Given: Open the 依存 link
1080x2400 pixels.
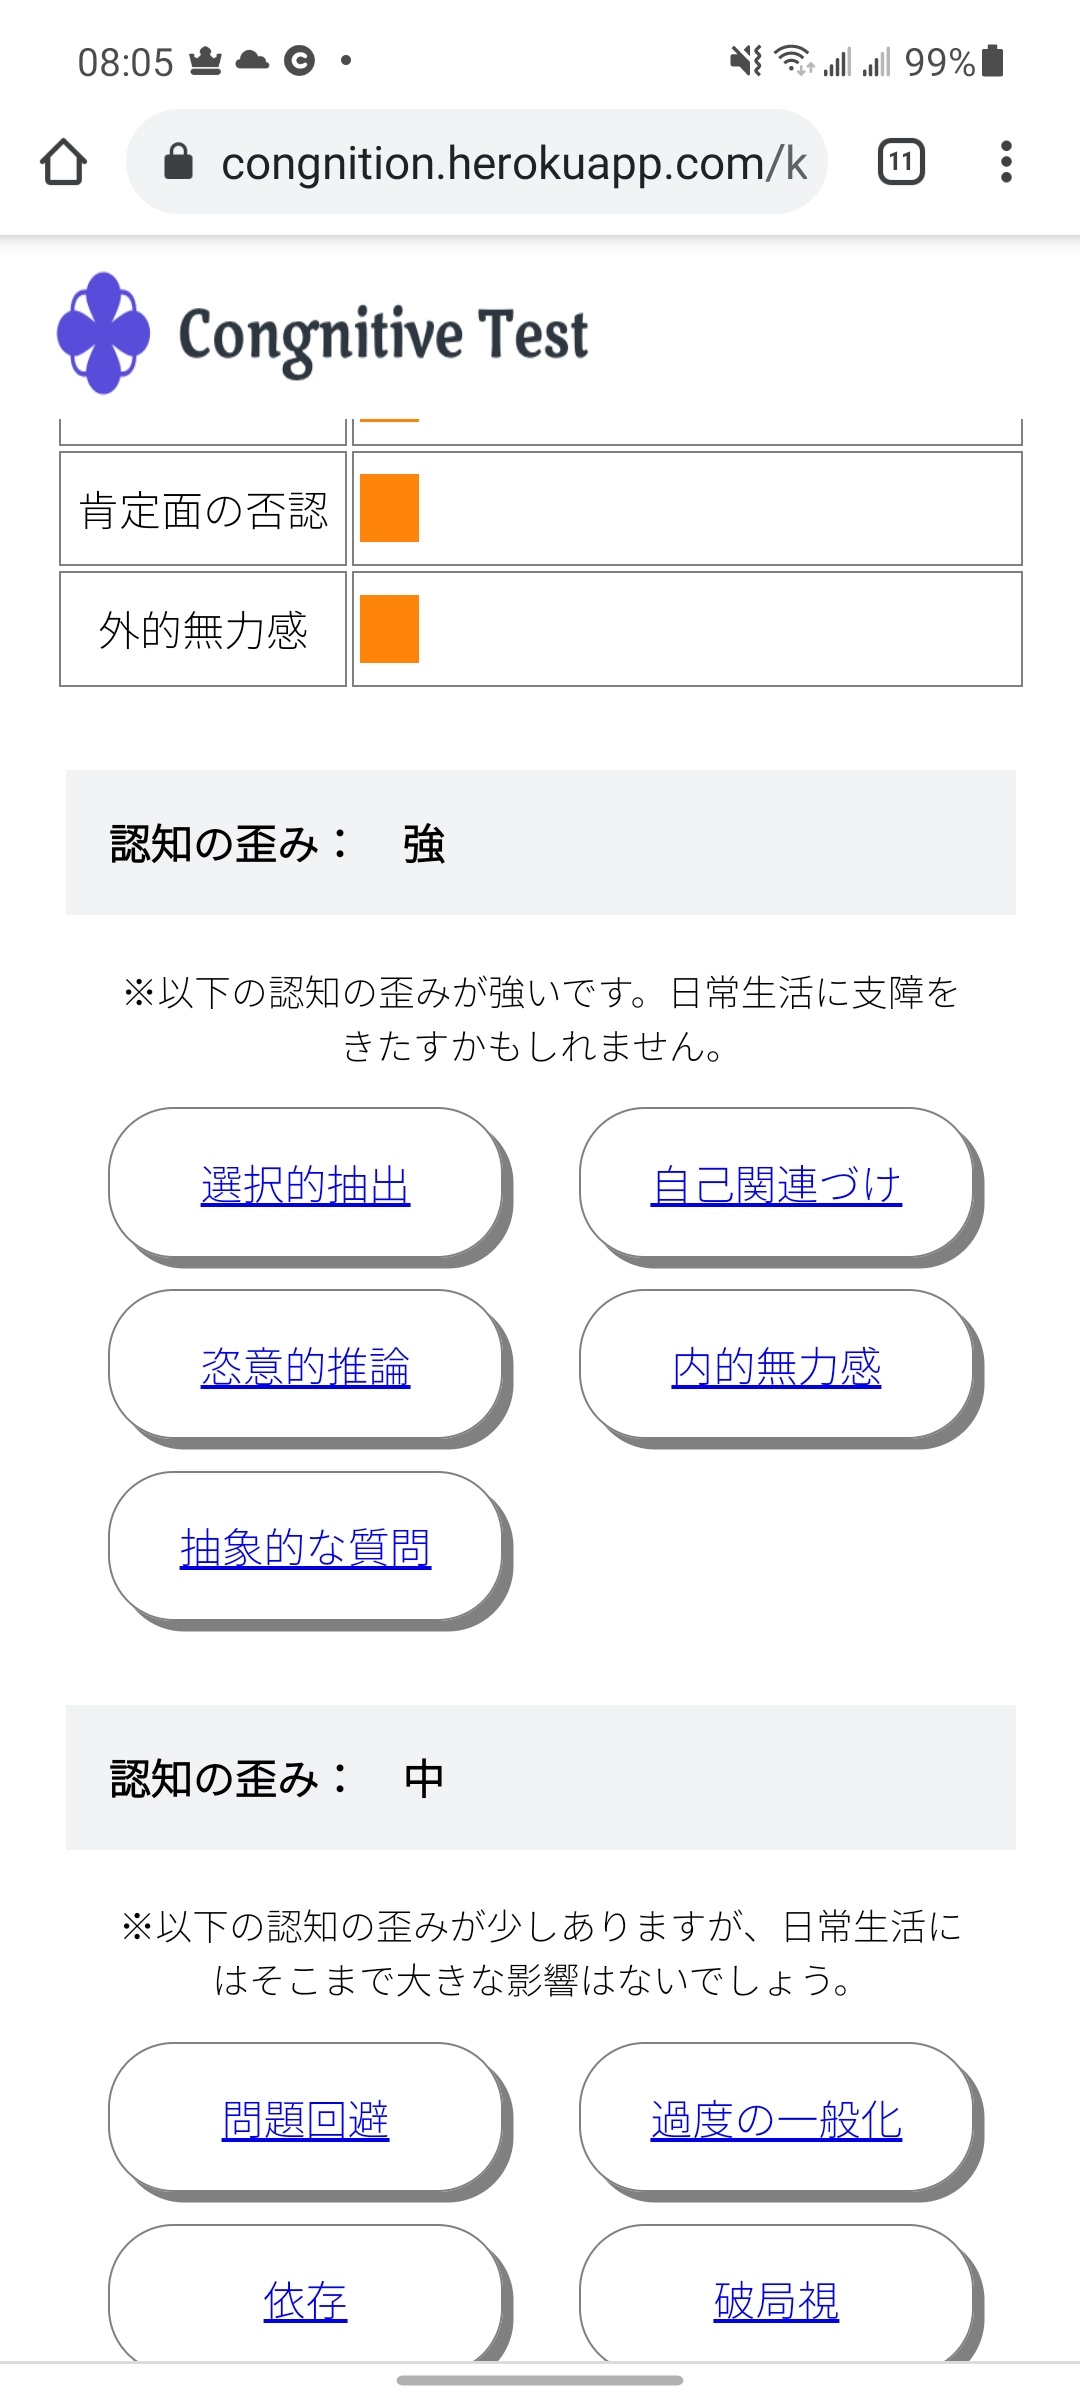Looking at the screenshot, I should pyautogui.click(x=305, y=2300).
